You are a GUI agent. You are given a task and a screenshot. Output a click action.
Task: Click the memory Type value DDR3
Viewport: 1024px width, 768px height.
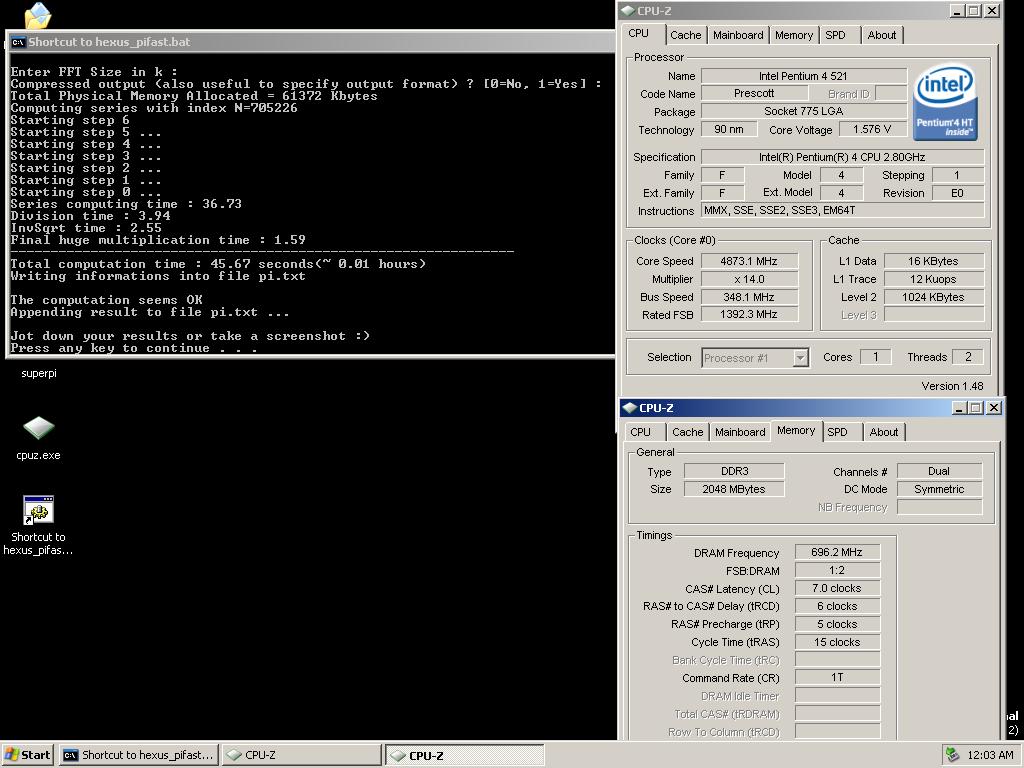point(734,471)
